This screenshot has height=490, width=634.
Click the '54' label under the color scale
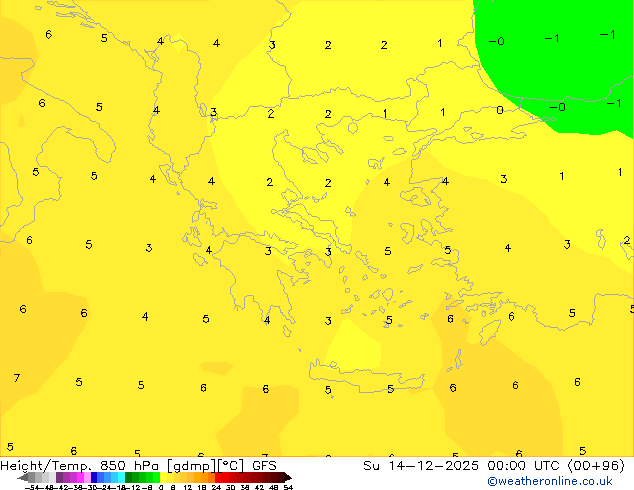[x=287, y=487]
